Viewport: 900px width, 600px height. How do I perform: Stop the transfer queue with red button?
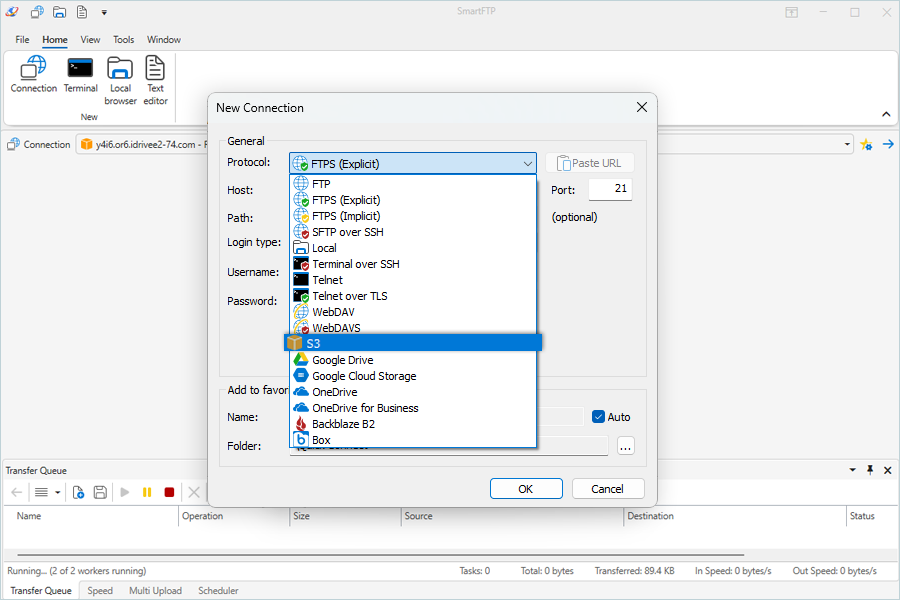pyautogui.click(x=169, y=492)
